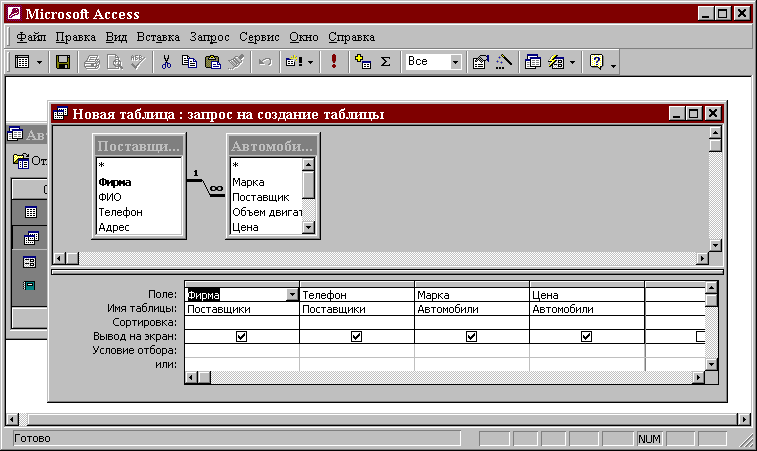Click the New Object toolbar icon

tap(556, 62)
